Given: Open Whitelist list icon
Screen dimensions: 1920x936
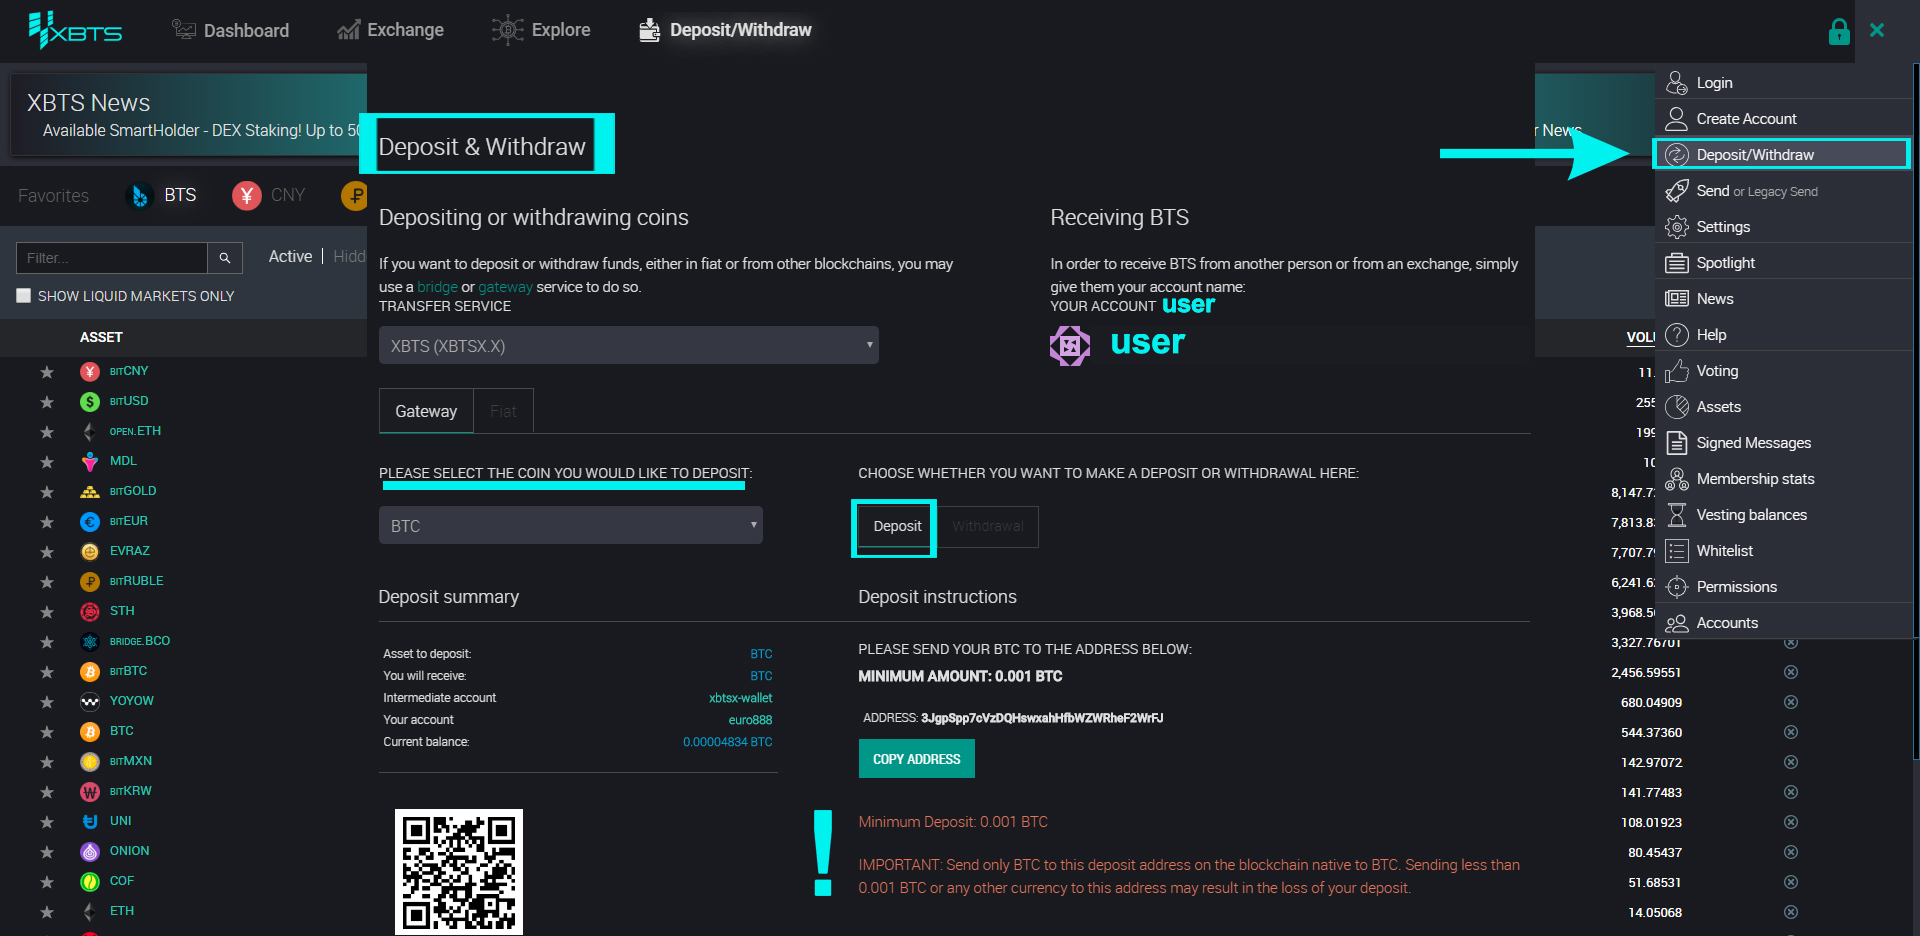Looking at the screenshot, I should (x=1677, y=551).
